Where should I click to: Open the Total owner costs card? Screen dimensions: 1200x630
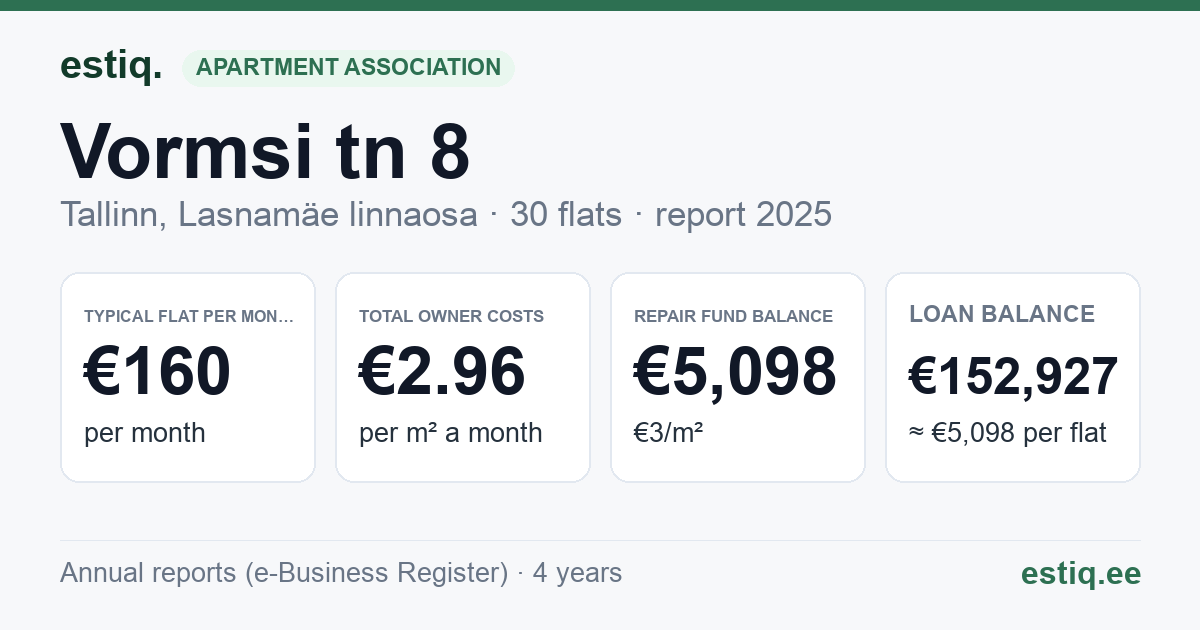pos(463,377)
